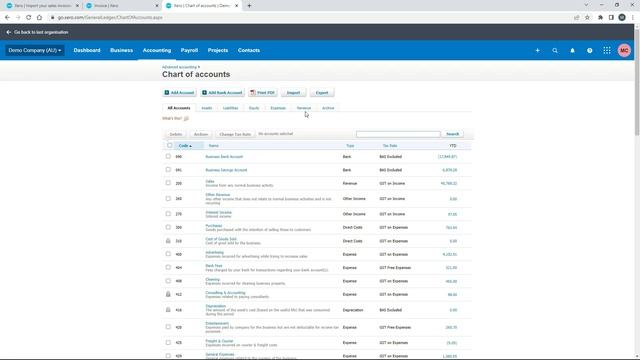This screenshot has height=360, width=640.
Task: Open the Chrome three-dot menu
Action: [633, 18]
